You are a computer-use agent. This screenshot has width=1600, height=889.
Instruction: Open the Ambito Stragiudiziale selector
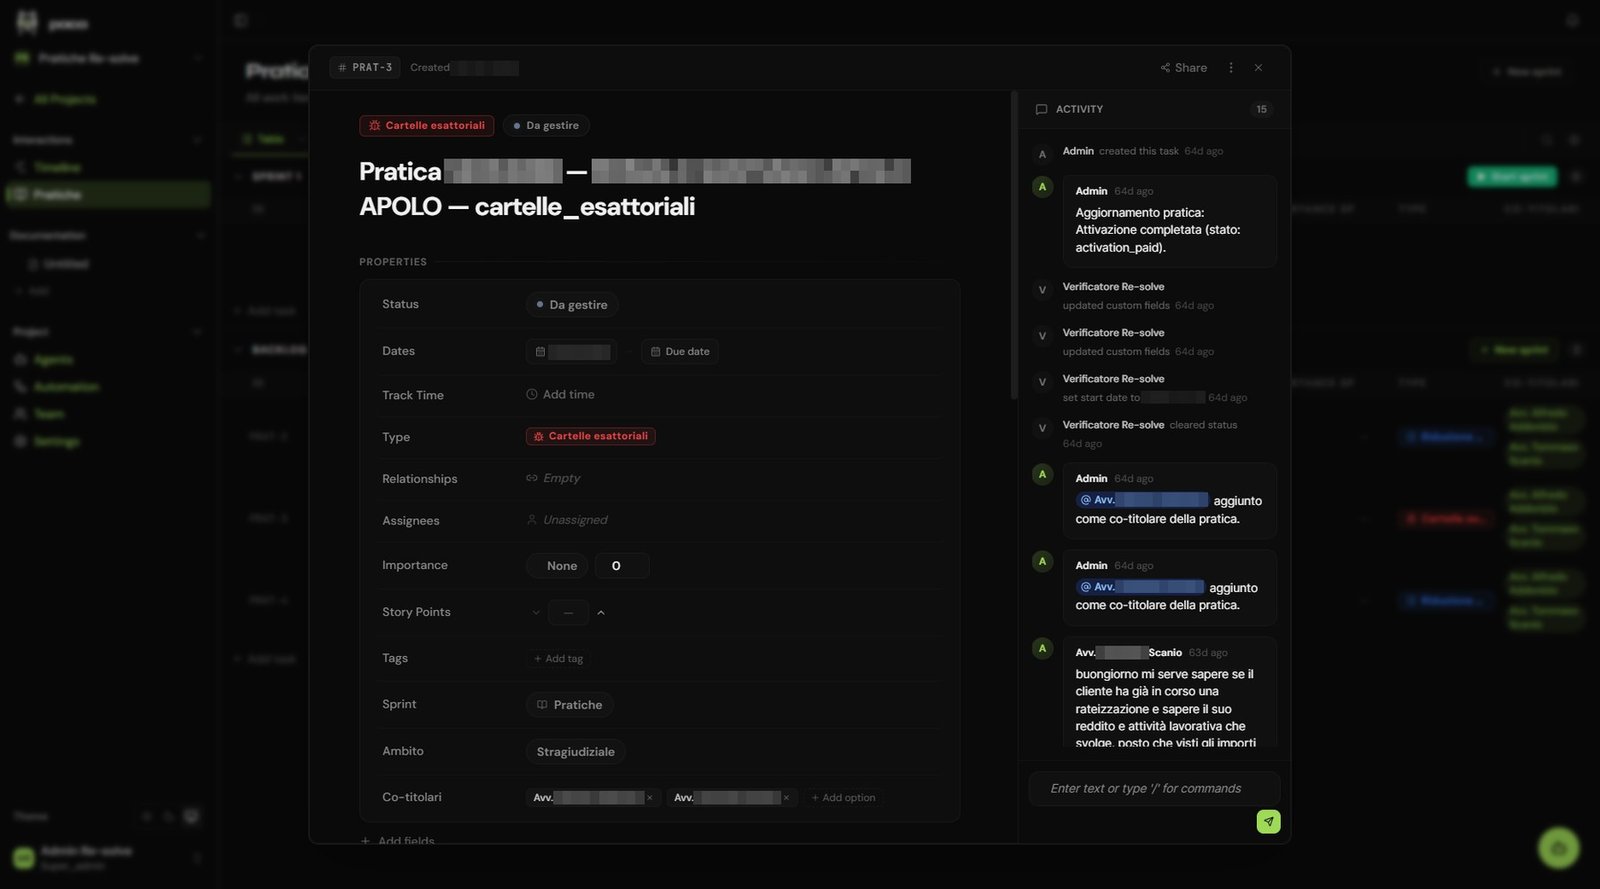(576, 752)
